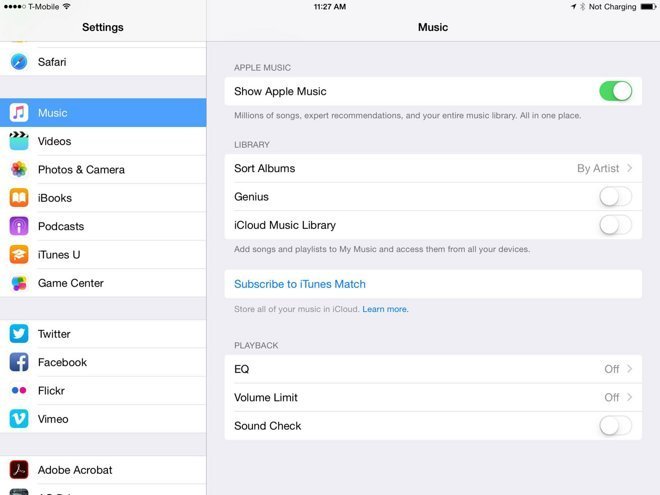Turn off Show Apple Music switch
This screenshot has width=660, height=495.
click(x=615, y=92)
